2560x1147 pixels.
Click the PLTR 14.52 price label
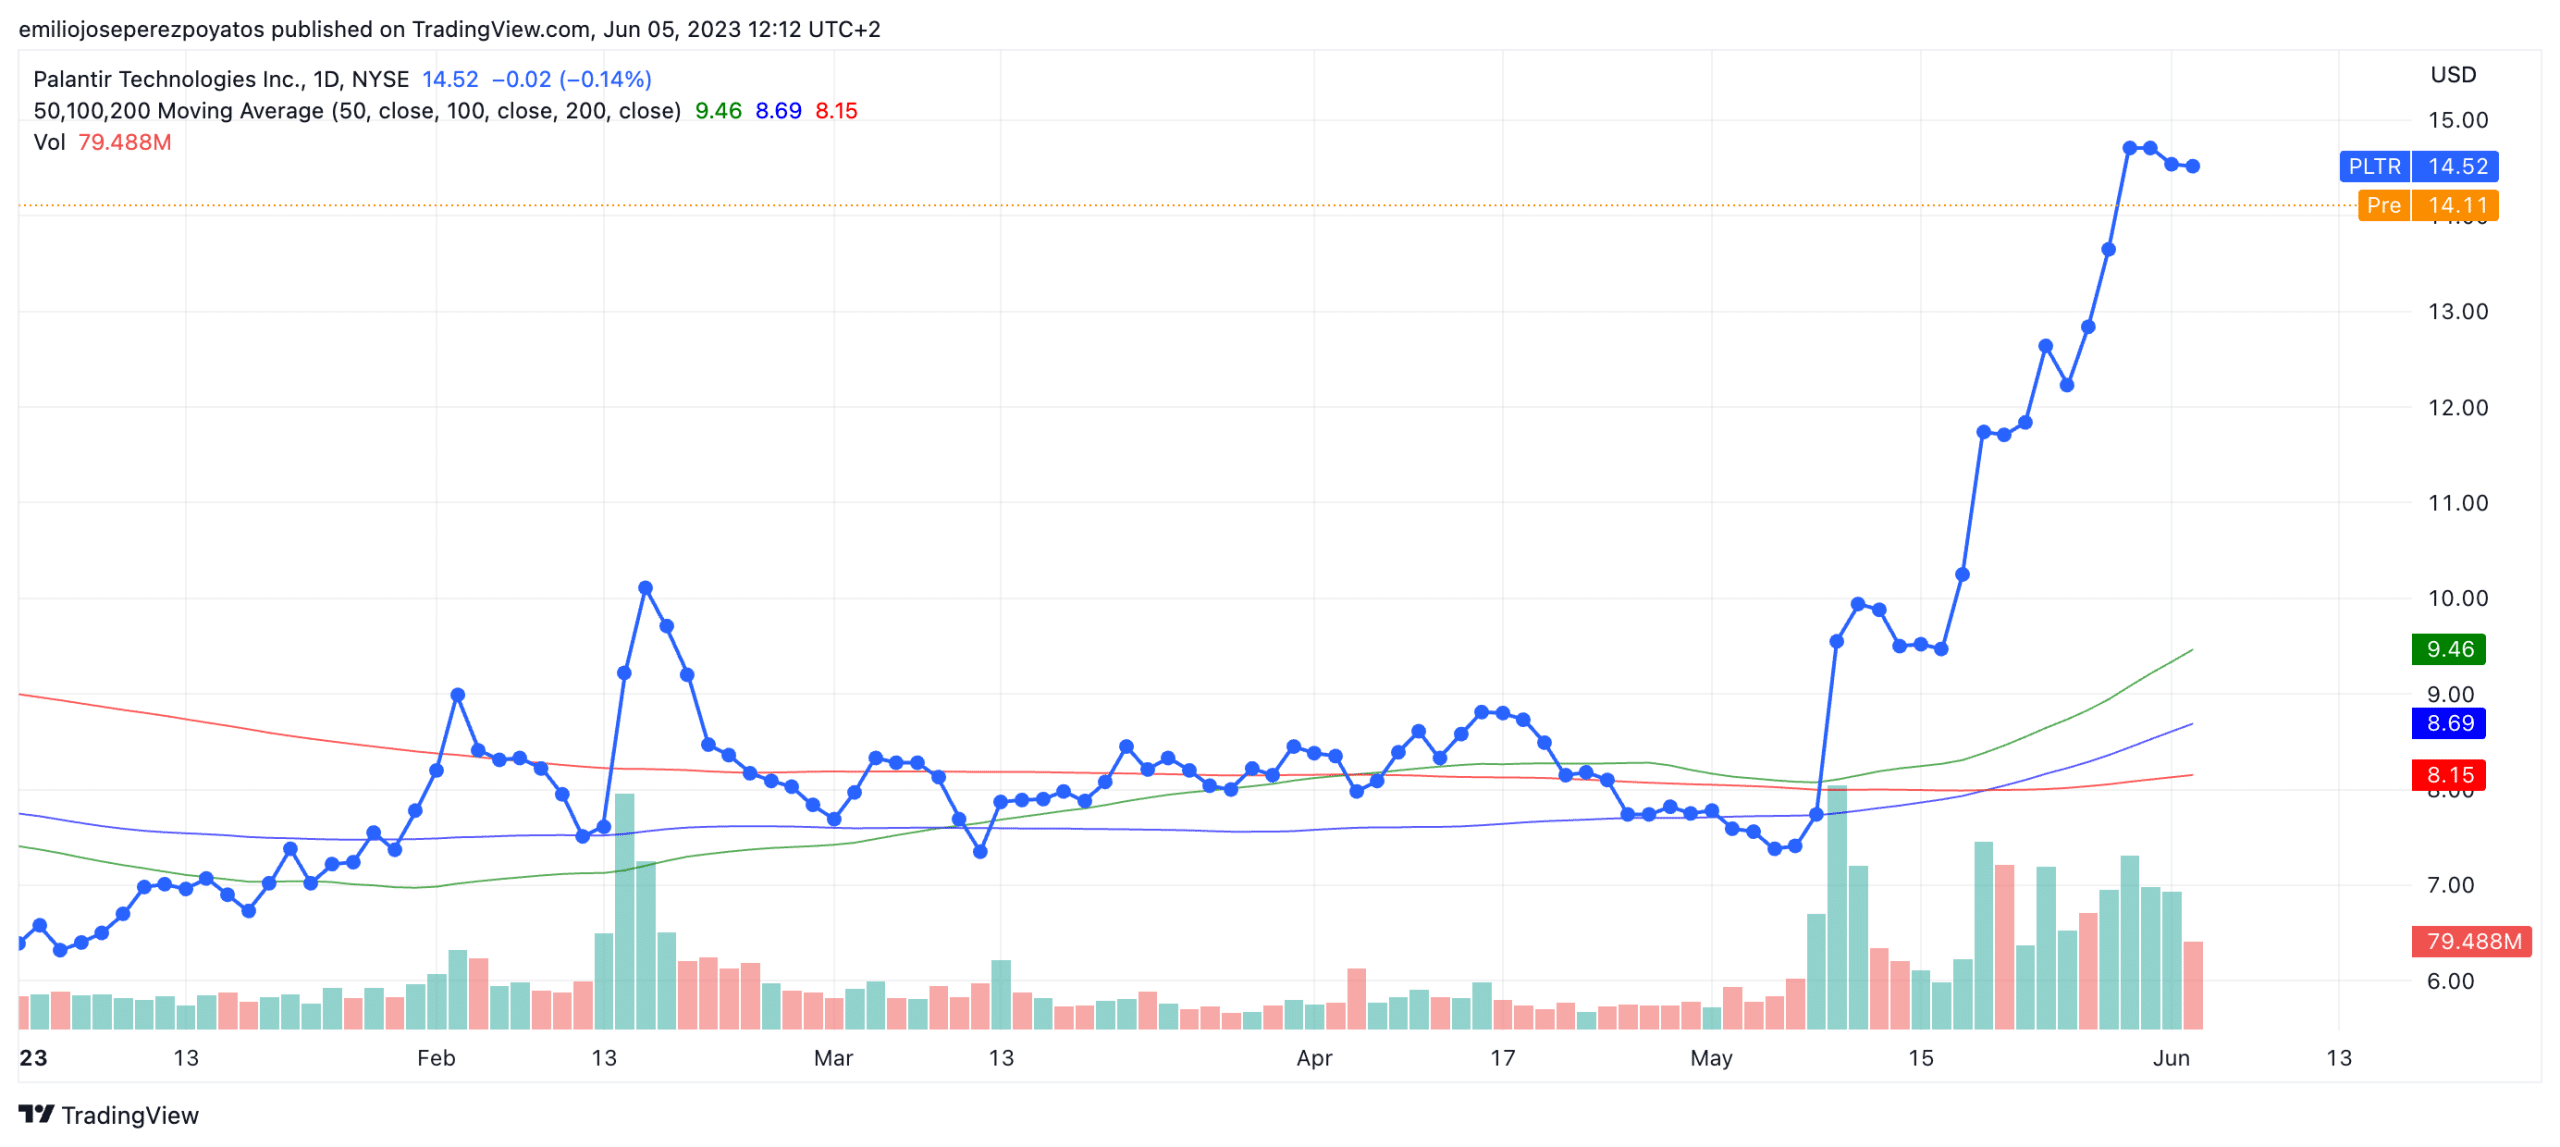click(x=2417, y=166)
